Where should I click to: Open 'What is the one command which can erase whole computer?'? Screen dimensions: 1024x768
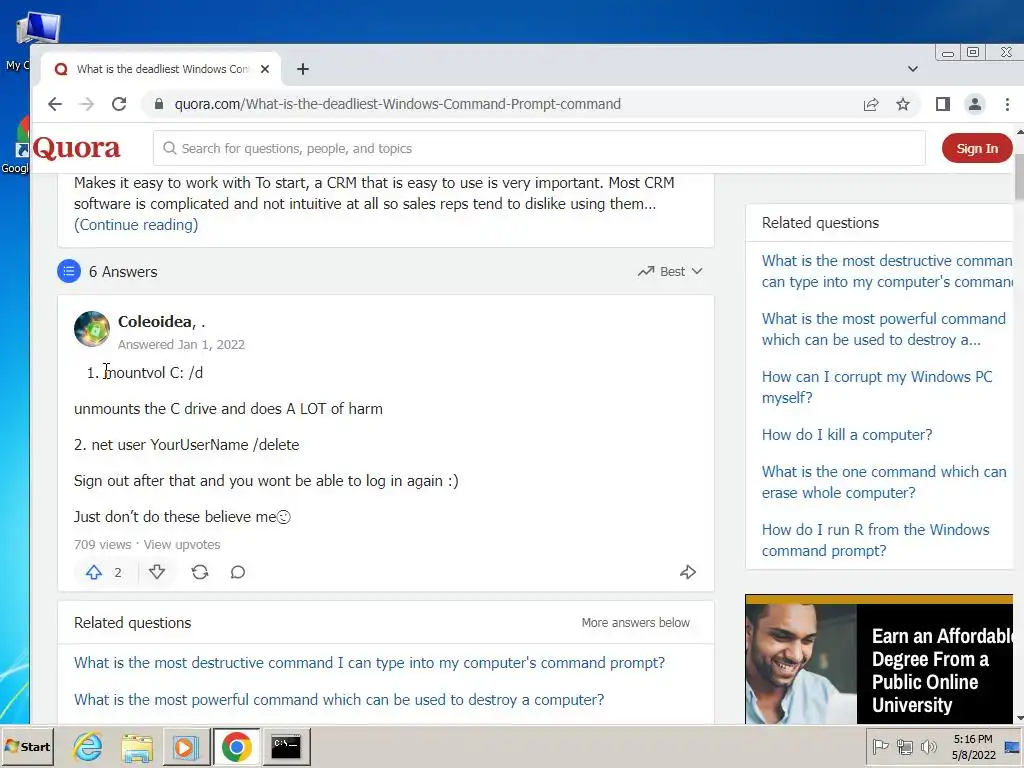click(x=884, y=482)
